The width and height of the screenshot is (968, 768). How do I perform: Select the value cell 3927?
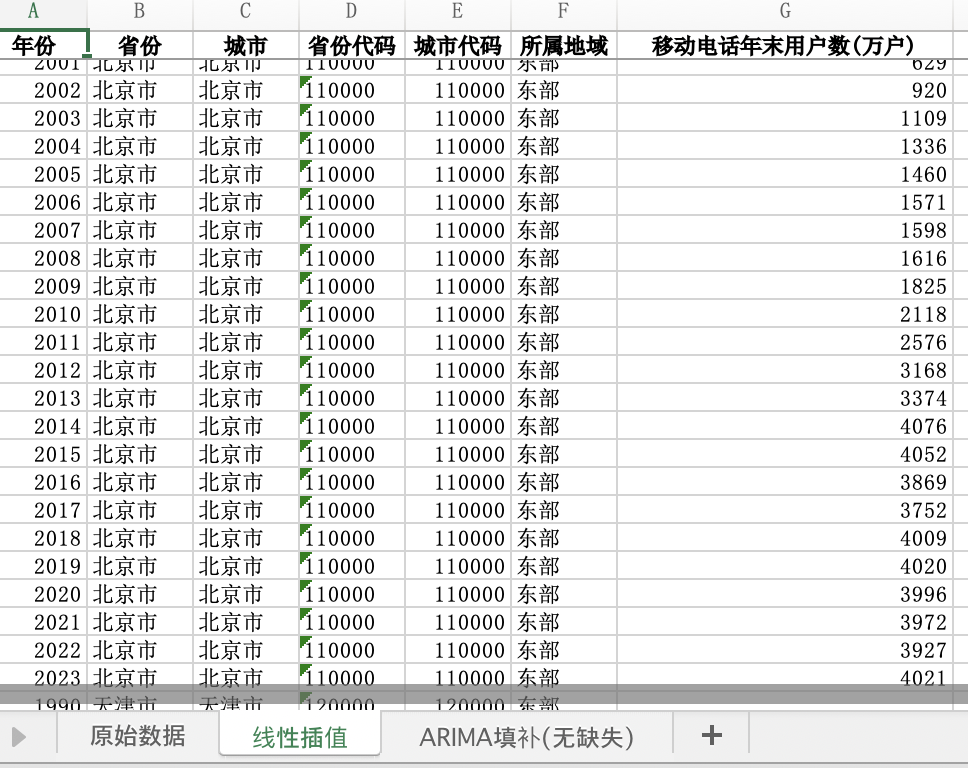785,650
